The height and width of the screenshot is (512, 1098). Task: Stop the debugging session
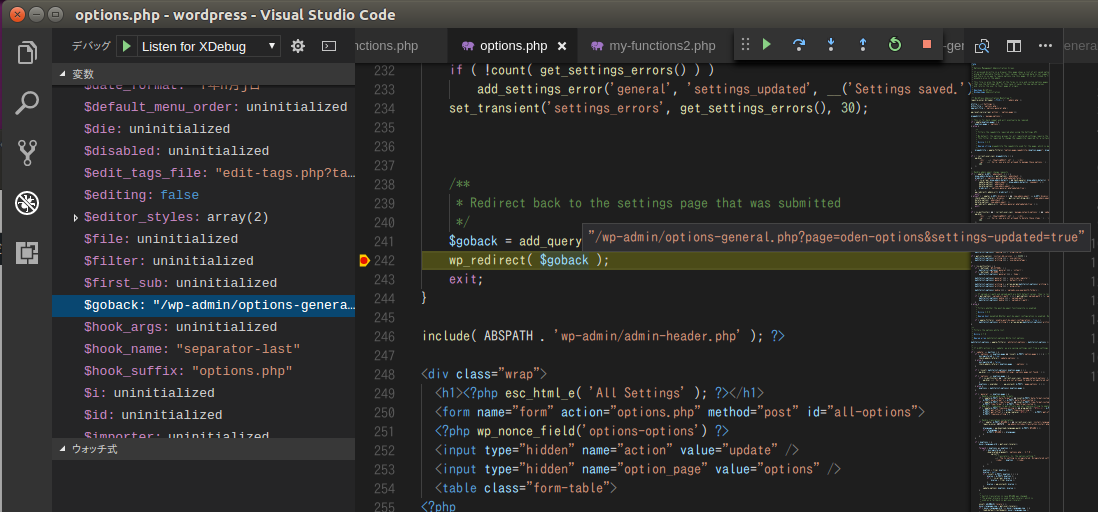point(927,45)
